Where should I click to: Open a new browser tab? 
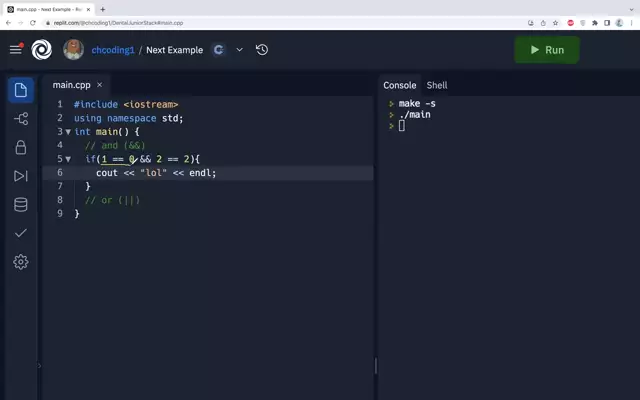pyautogui.click(x=103, y=9)
